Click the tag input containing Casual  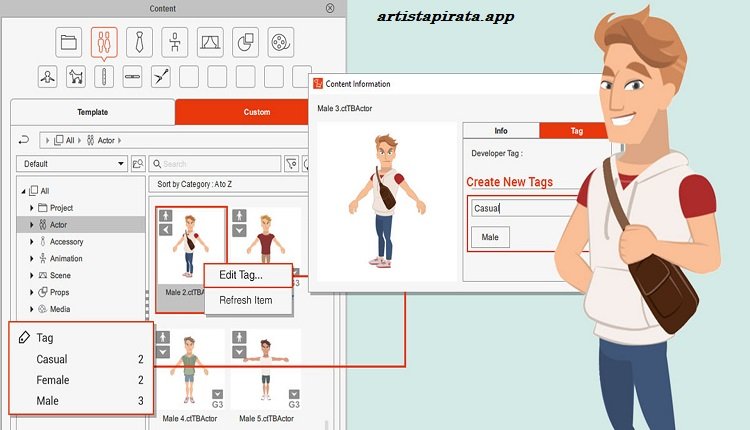(525, 208)
